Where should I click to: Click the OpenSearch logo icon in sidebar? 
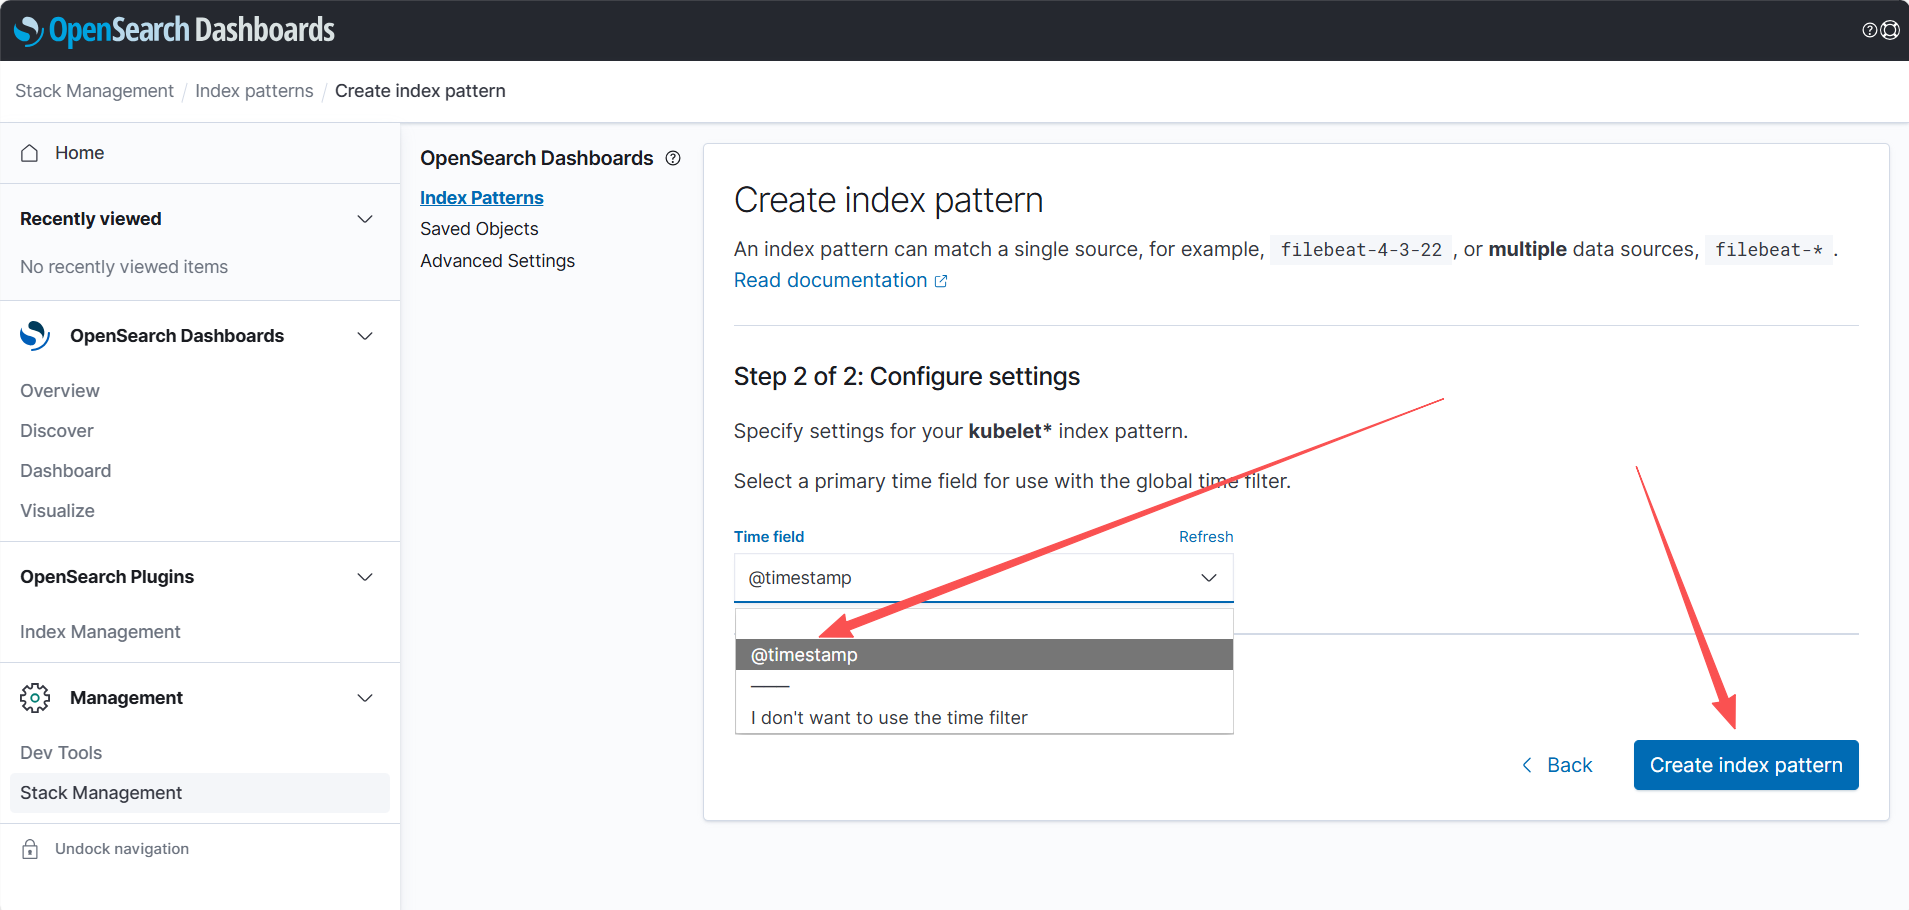coord(35,336)
